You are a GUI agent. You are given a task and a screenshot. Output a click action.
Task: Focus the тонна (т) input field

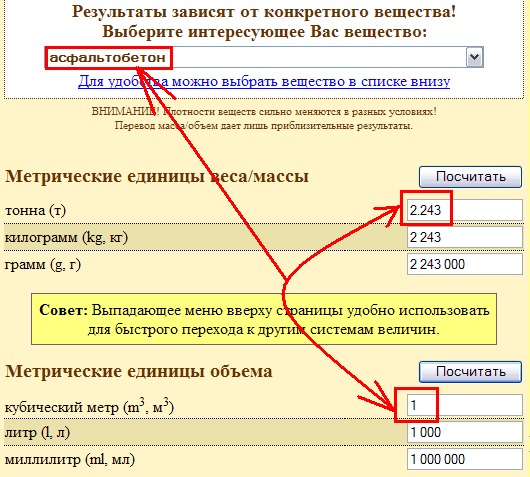(x=465, y=210)
